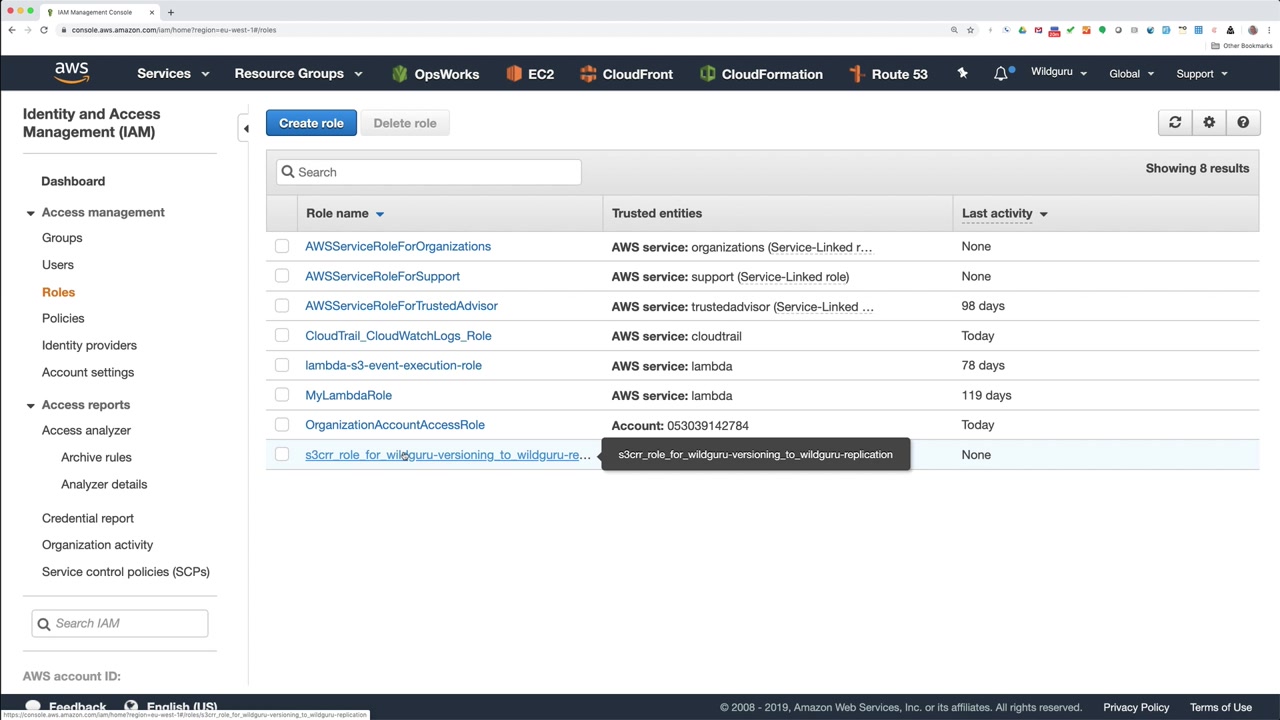Click the AWS logo home icon
The width and height of the screenshot is (1280, 720).
click(x=72, y=73)
